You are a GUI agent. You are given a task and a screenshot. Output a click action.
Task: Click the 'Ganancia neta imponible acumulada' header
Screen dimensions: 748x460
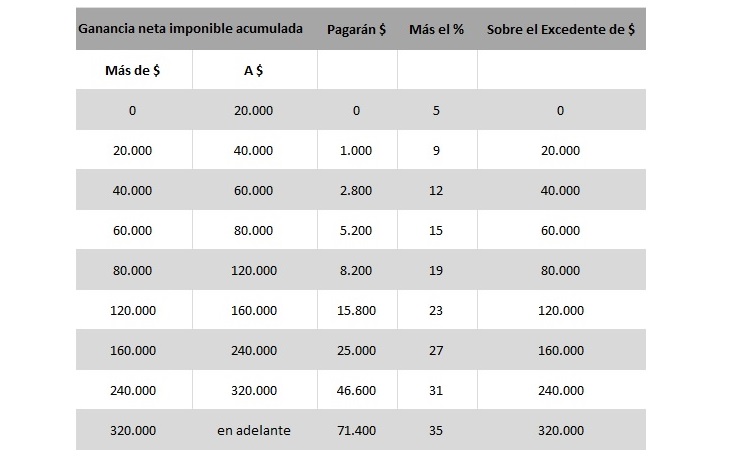coord(190,29)
